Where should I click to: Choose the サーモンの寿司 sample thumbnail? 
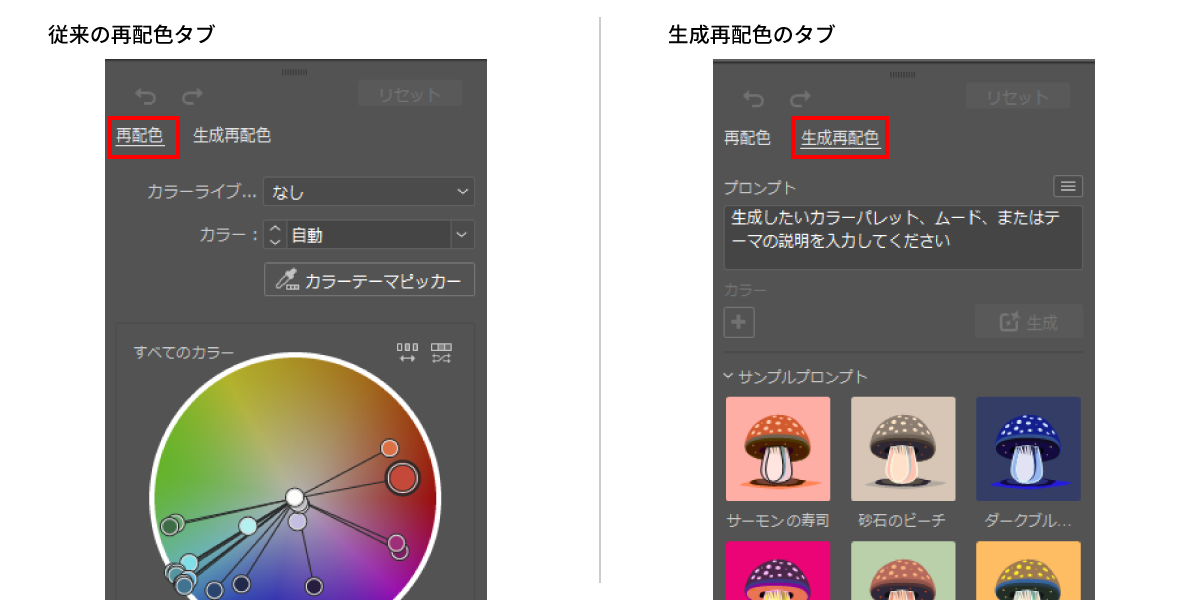pyautogui.click(x=778, y=449)
